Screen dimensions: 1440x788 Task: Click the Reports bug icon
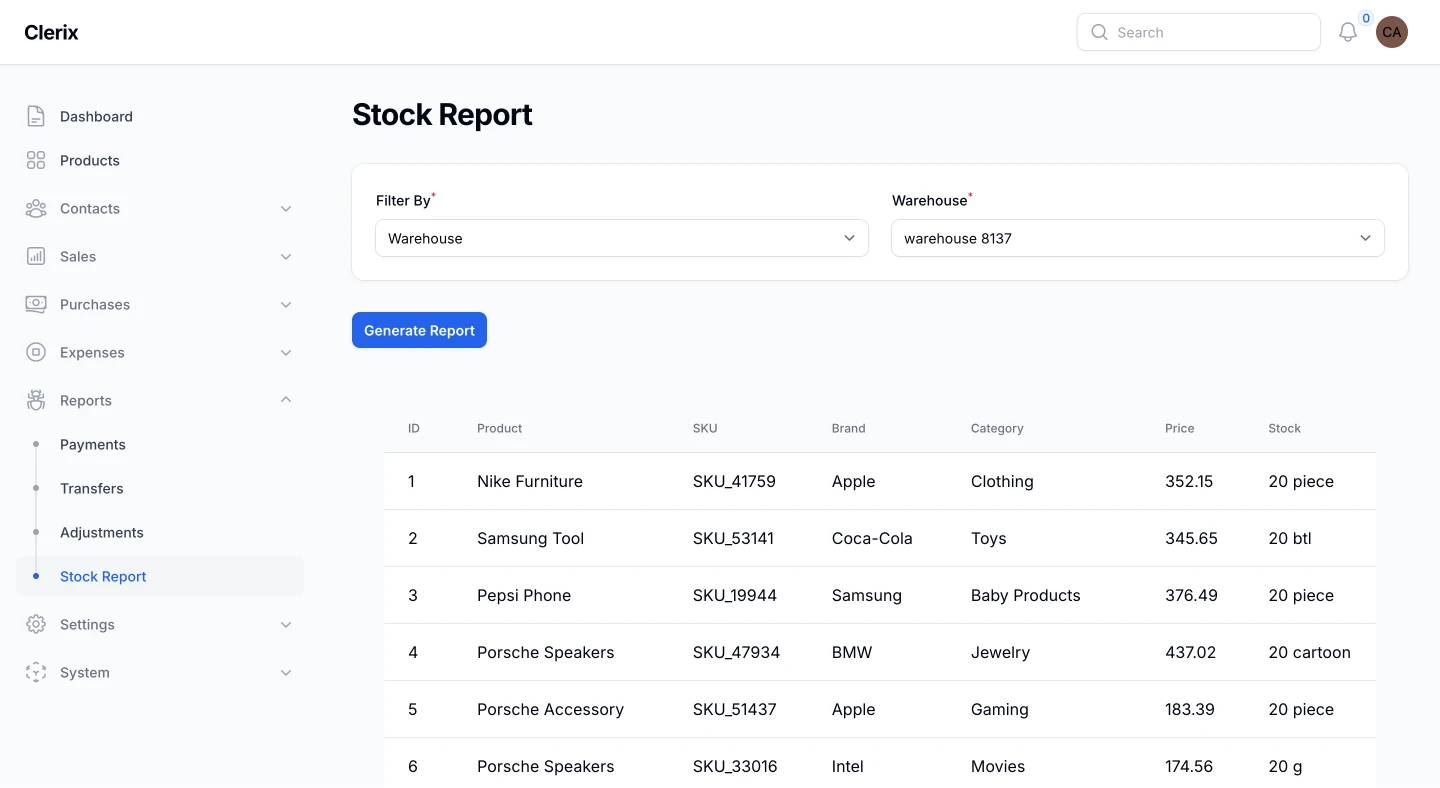pos(36,400)
